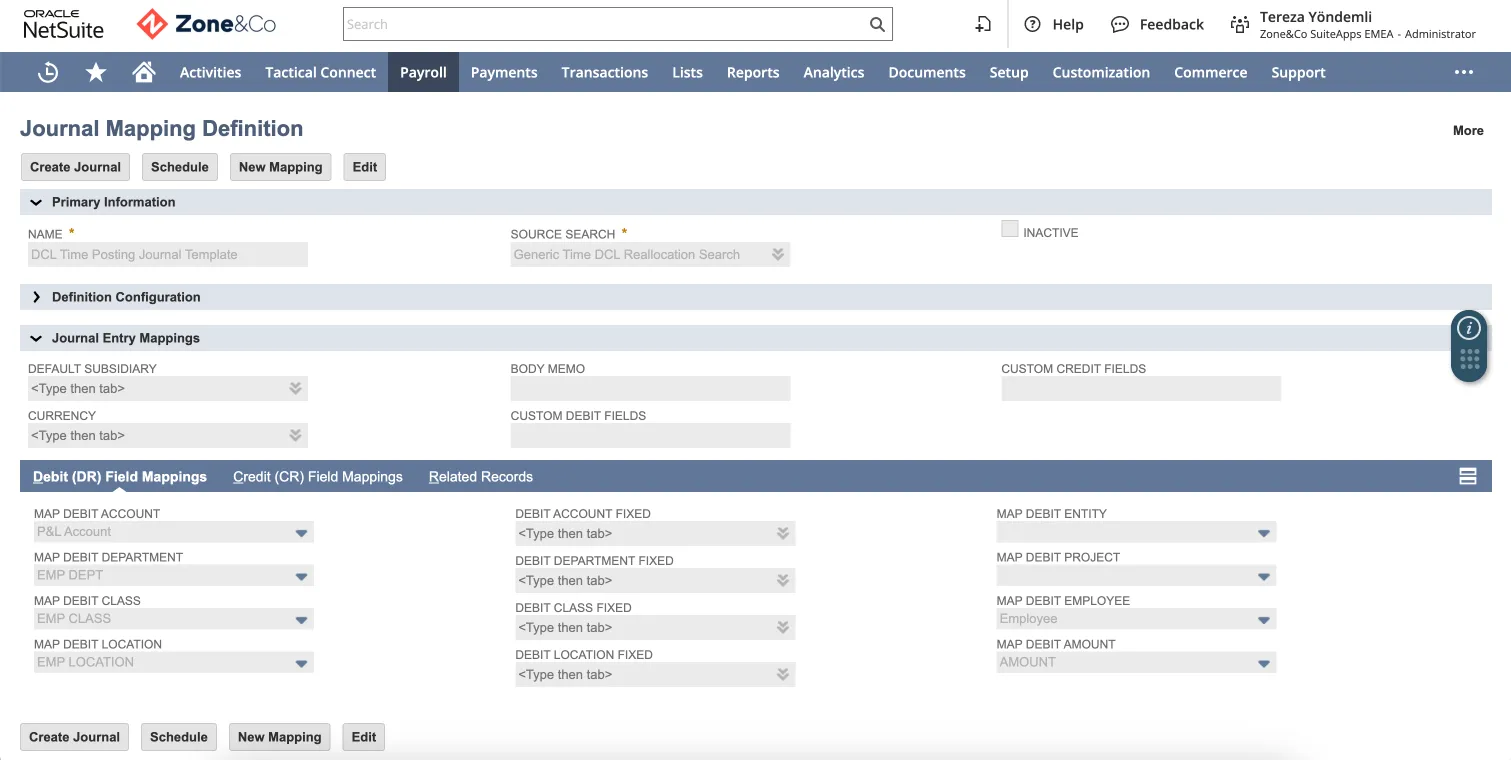Open the Map Debit Department dropdown
The height and width of the screenshot is (760, 1511).
pyautogui.click(x=301, y=576)
